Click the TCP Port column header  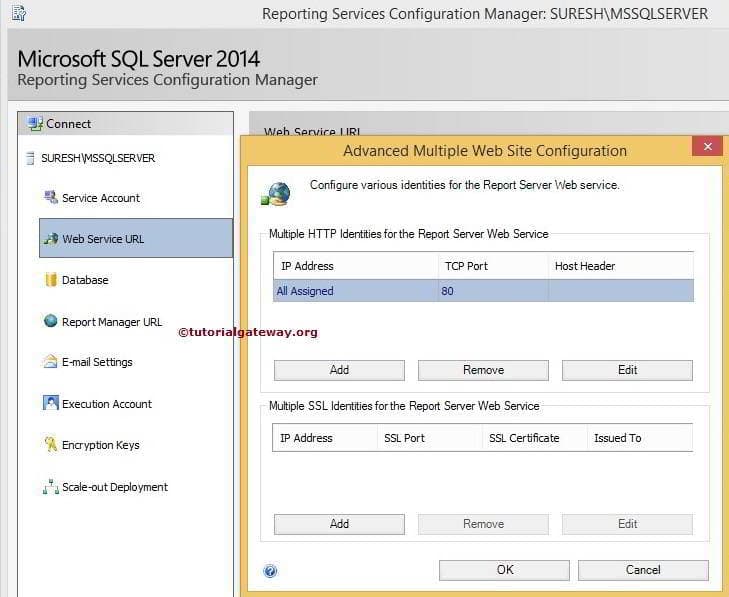493,266
